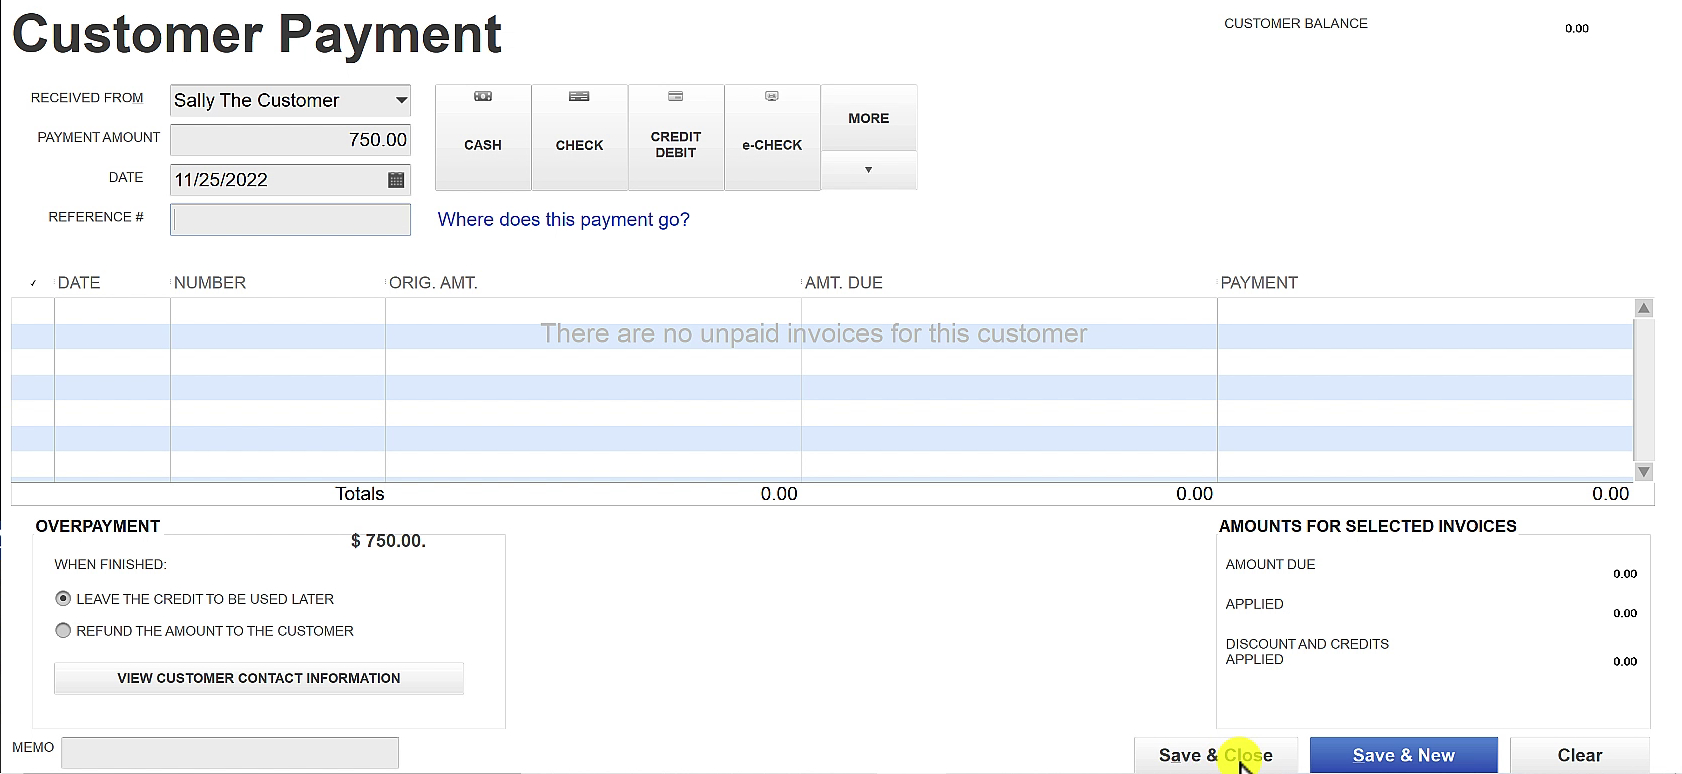This screenshot has height=774, width=1682.
Task: Select the CASH payment method icon
Action: click(x=483, y=96)
